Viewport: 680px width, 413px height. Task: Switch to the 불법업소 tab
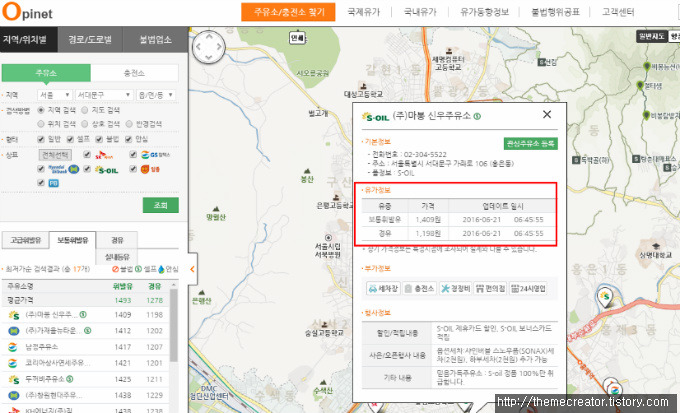tap(155, 39)
